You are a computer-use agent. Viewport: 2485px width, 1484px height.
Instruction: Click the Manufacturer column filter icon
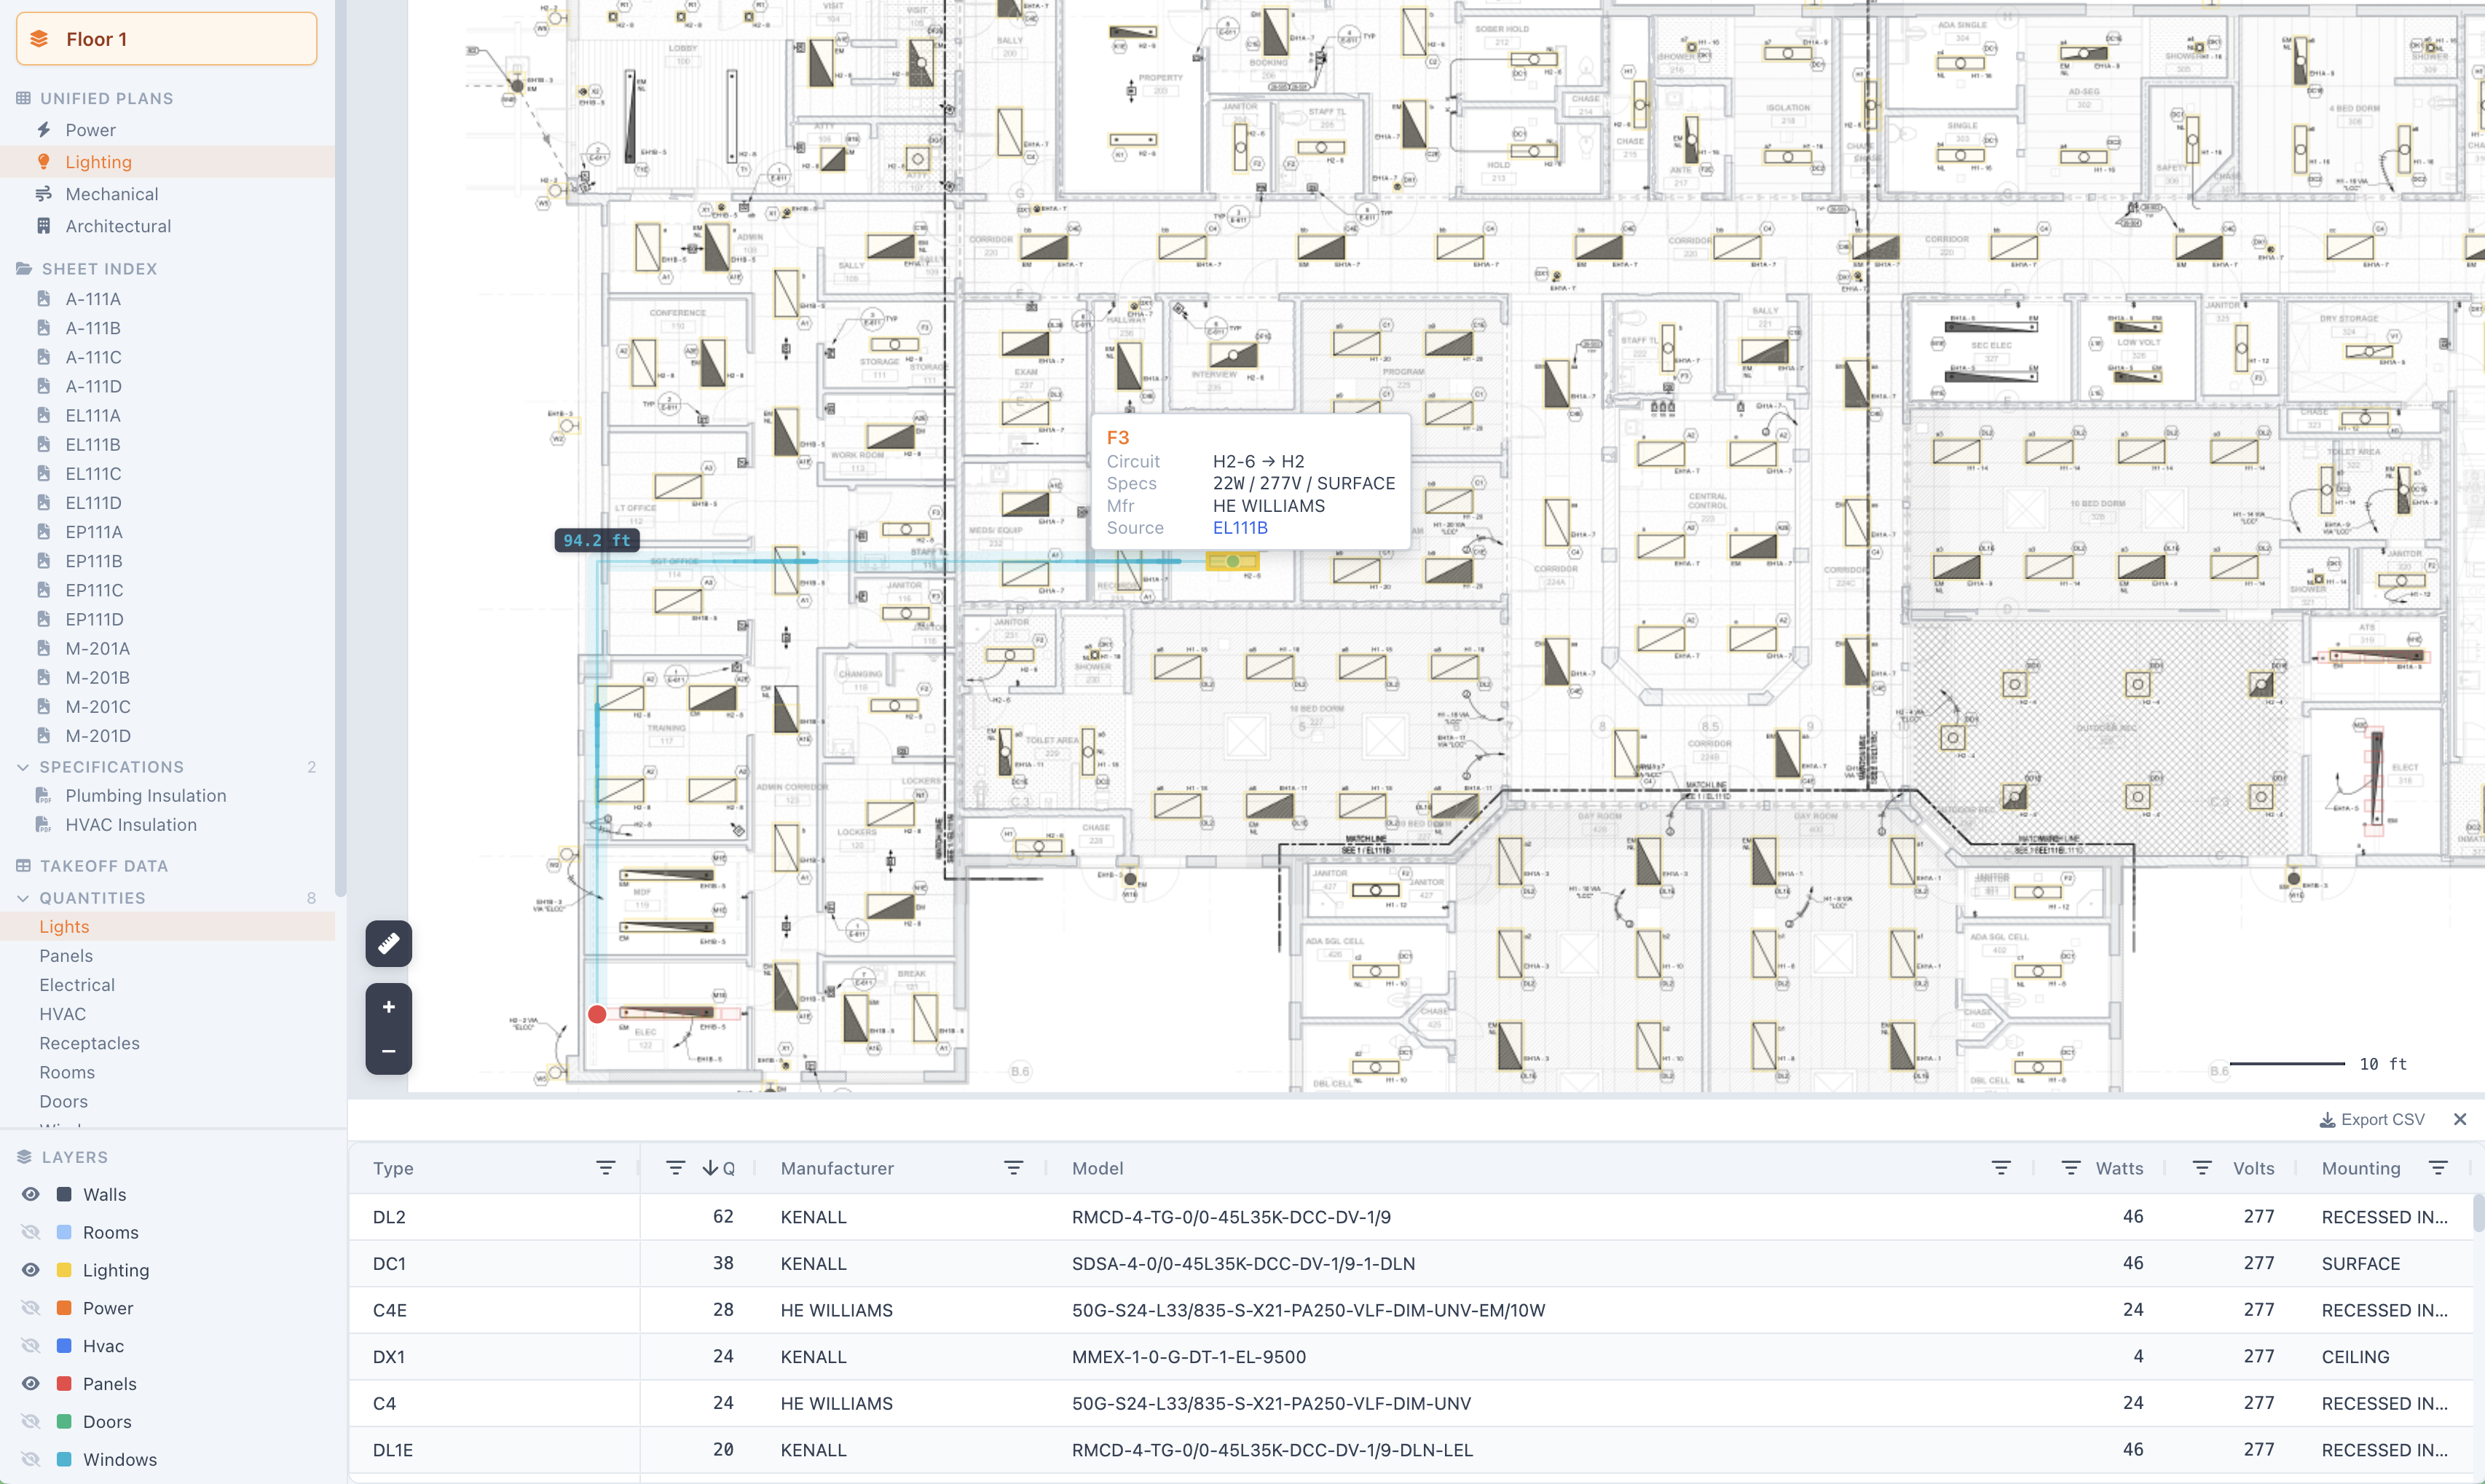coord(1013,1168)
